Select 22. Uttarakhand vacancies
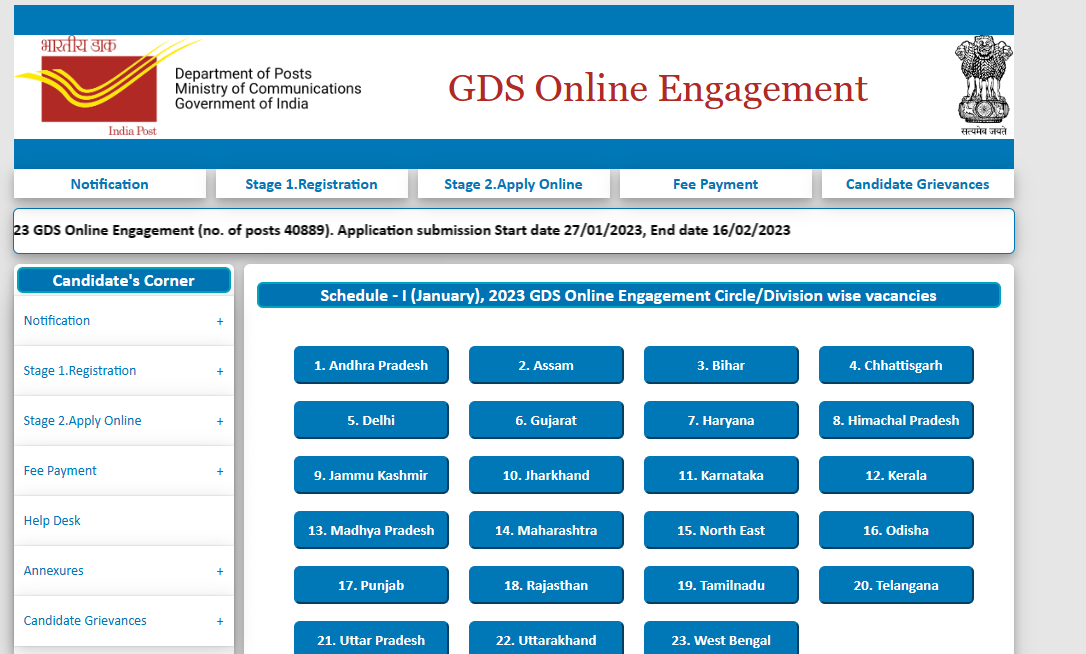Viewport: 1086px width, 654px height. coord(546,639)
